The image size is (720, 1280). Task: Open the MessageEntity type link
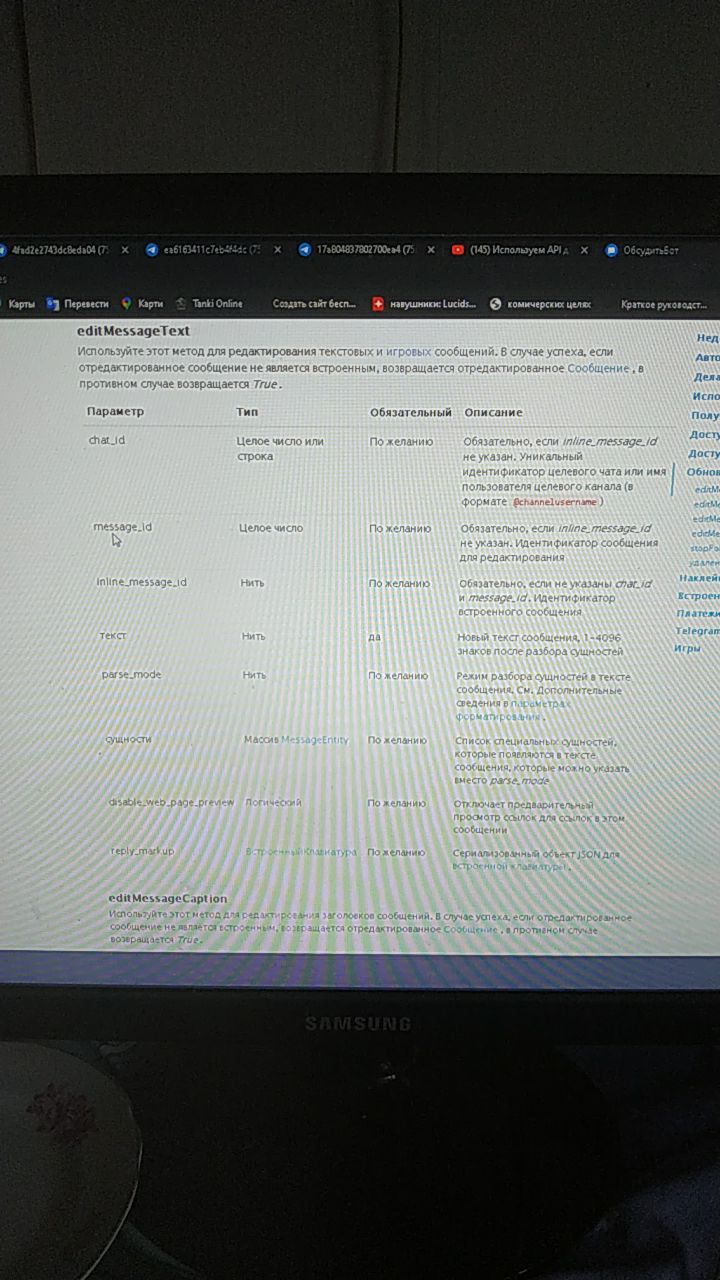314,740
